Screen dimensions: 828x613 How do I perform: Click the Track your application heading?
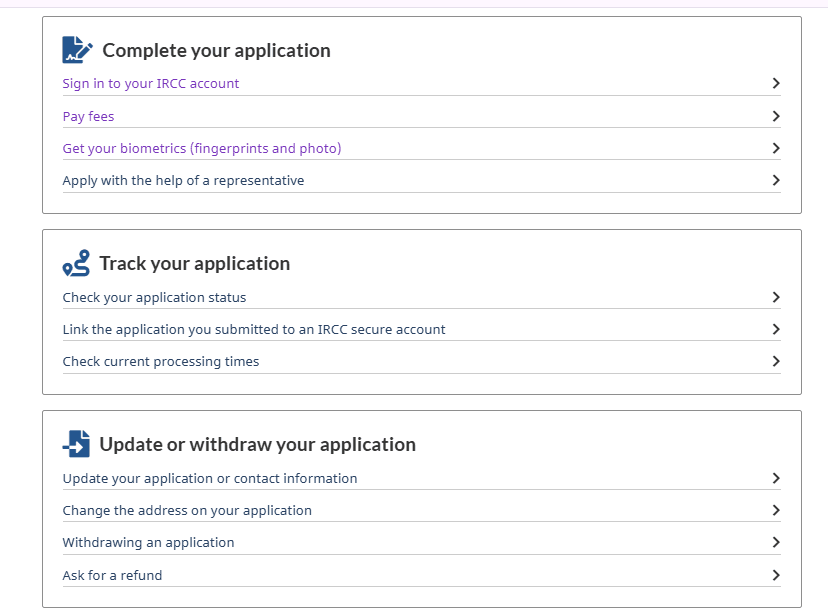[x=195, y=263]
